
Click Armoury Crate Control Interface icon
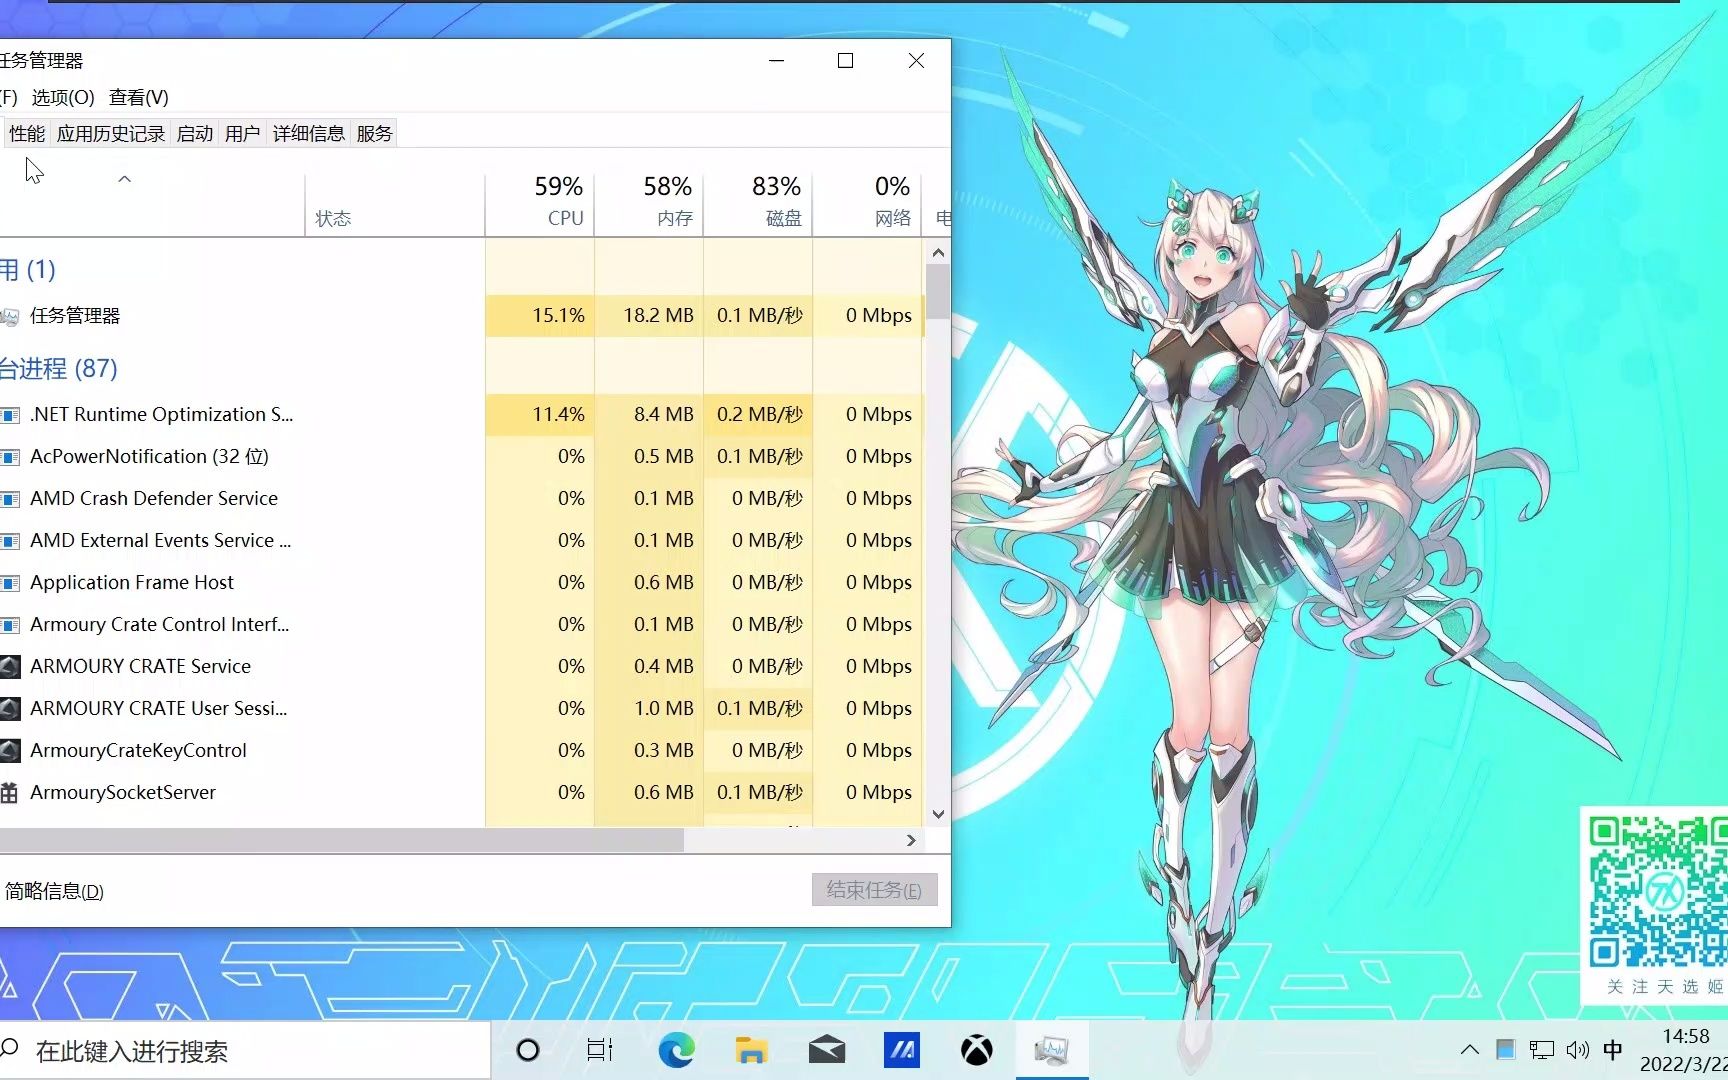9,625
